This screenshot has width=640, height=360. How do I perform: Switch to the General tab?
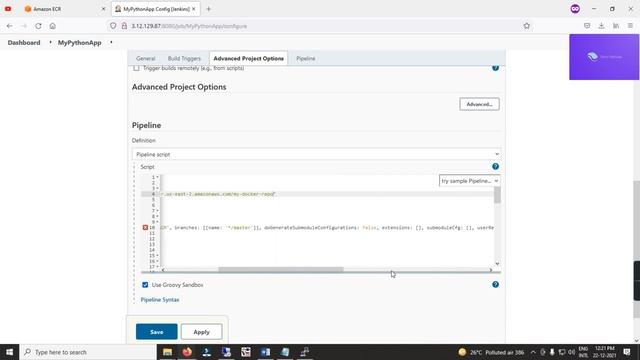[x=146, y=58]
